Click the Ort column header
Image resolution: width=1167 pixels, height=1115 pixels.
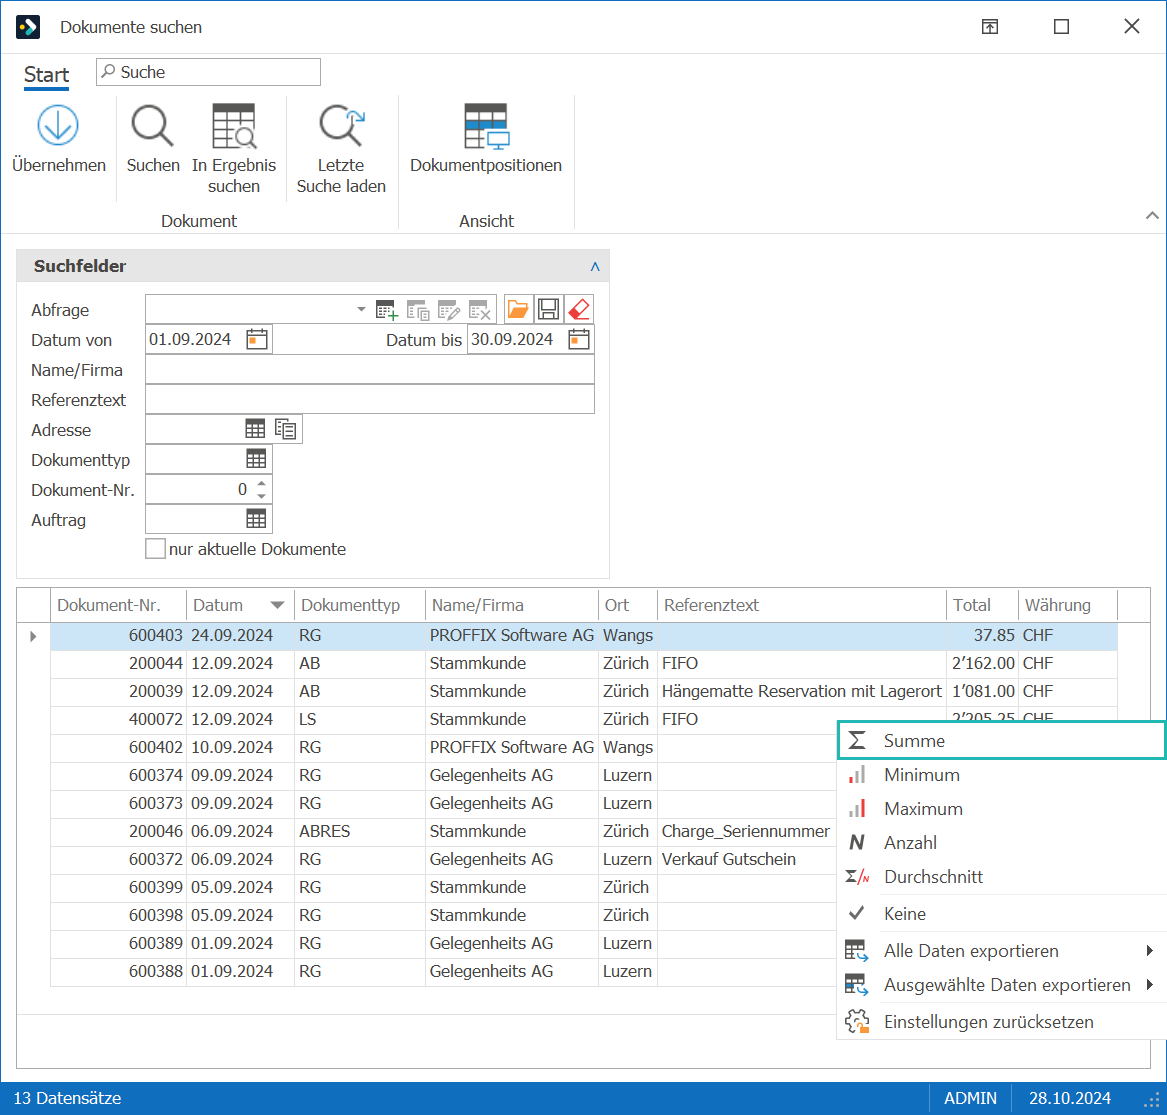tap(627, 605)
